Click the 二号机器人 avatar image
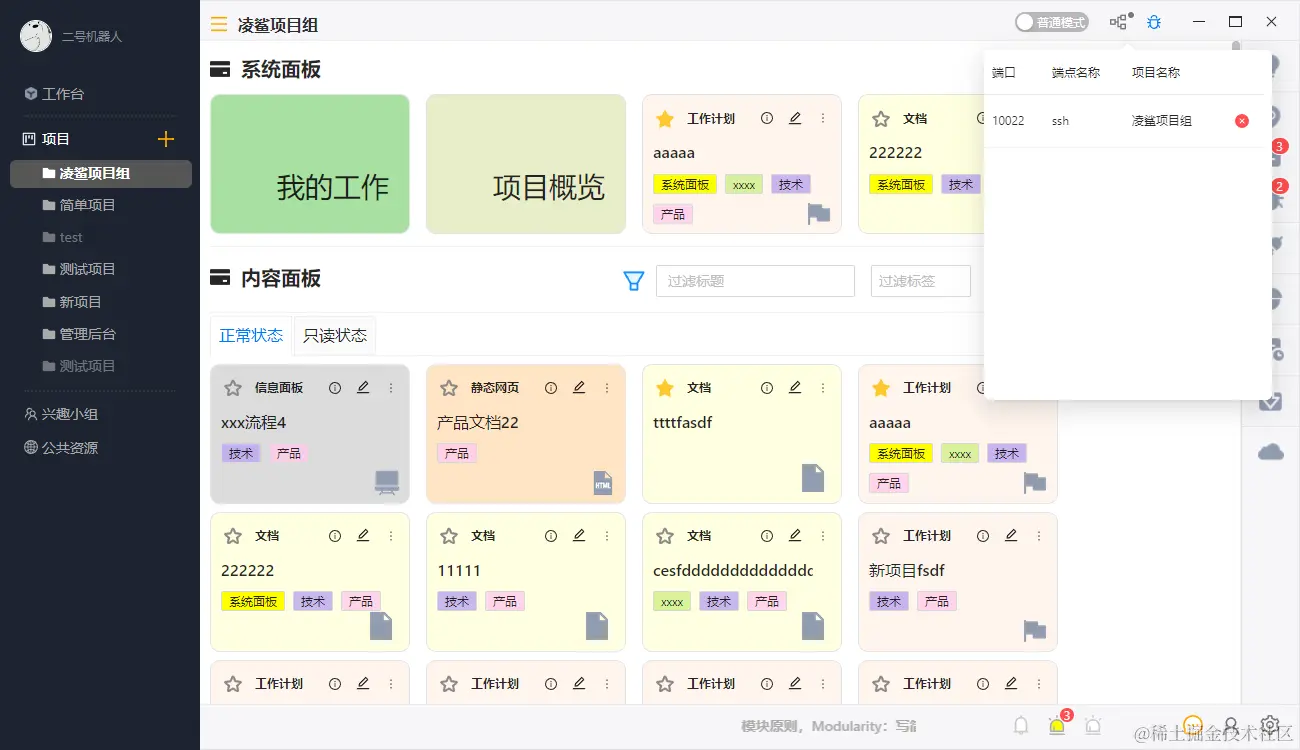Image resolution: width=1300 pixels, height=750 pixels. point(36,36)
